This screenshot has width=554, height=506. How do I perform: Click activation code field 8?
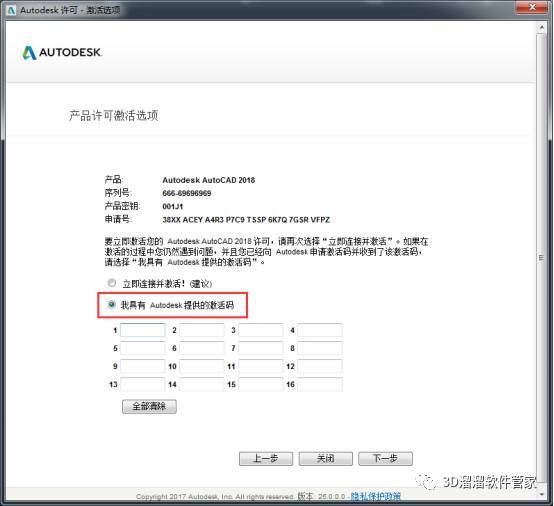click(320, 348)
